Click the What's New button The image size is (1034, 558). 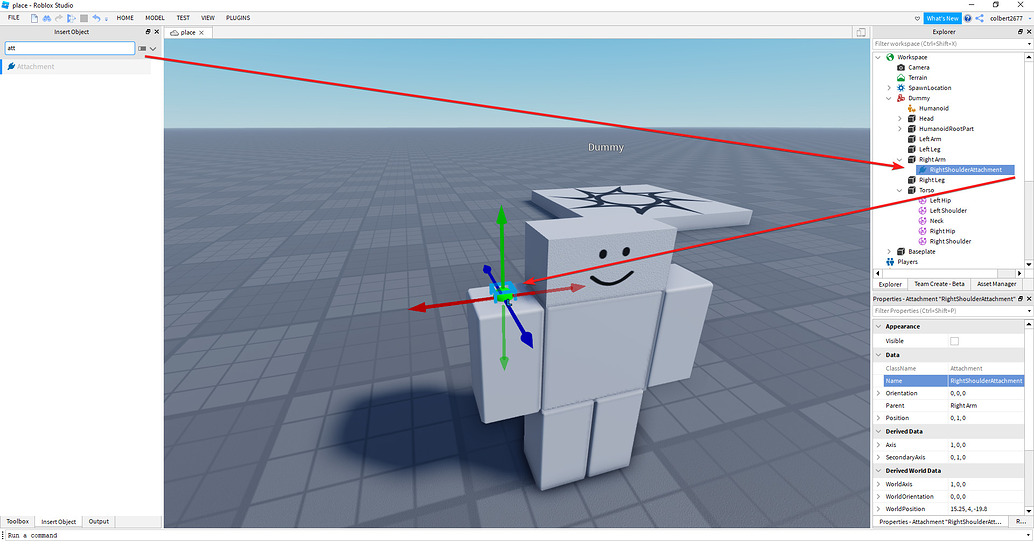[942, 18]
